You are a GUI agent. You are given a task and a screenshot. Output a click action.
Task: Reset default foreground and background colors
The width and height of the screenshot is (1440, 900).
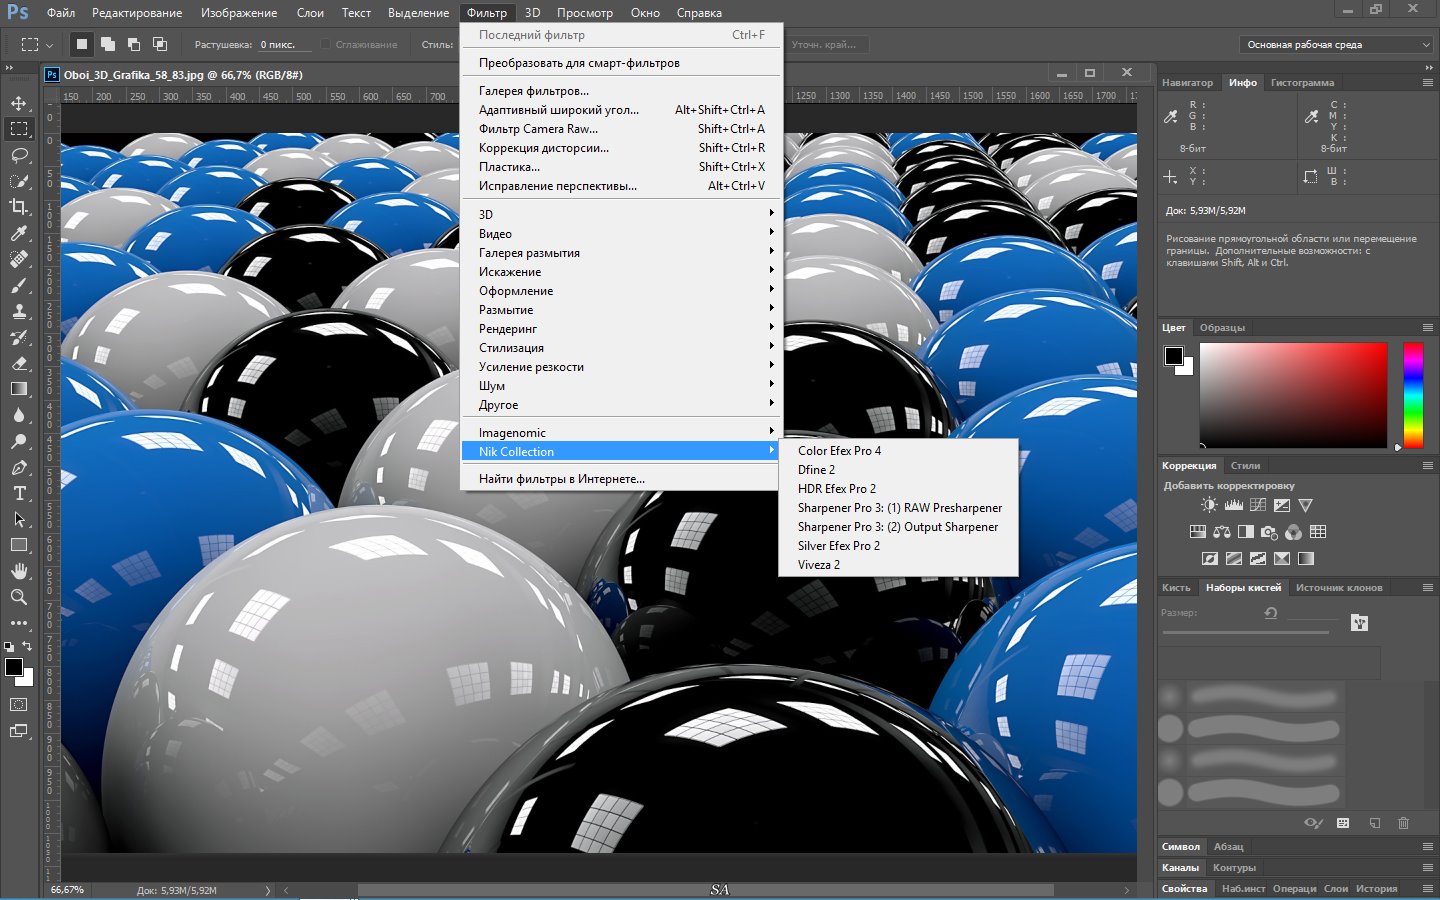9,646
